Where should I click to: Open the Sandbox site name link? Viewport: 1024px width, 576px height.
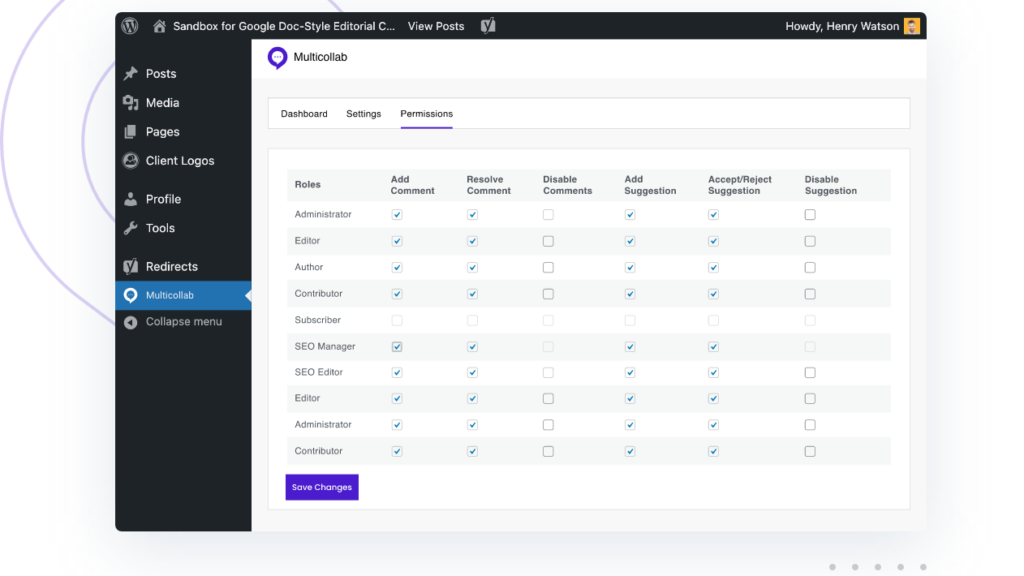point(284,26)
